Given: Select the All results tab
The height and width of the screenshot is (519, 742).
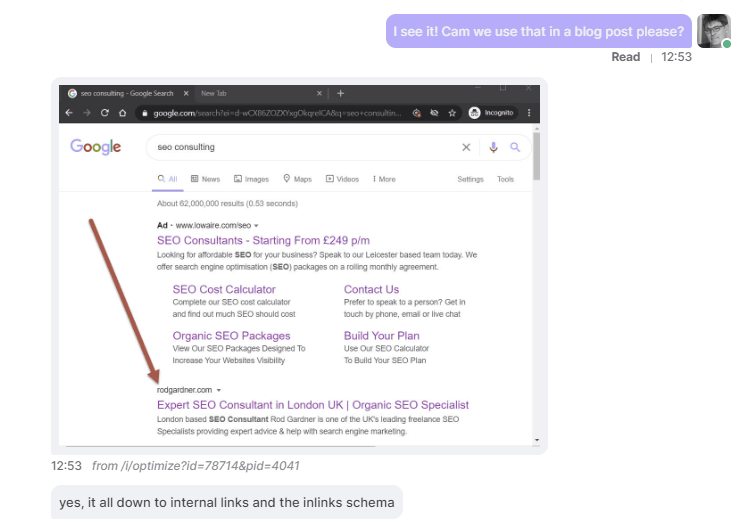Looking at the screenshot, I should pyautogui.click(x=168, y=179).
